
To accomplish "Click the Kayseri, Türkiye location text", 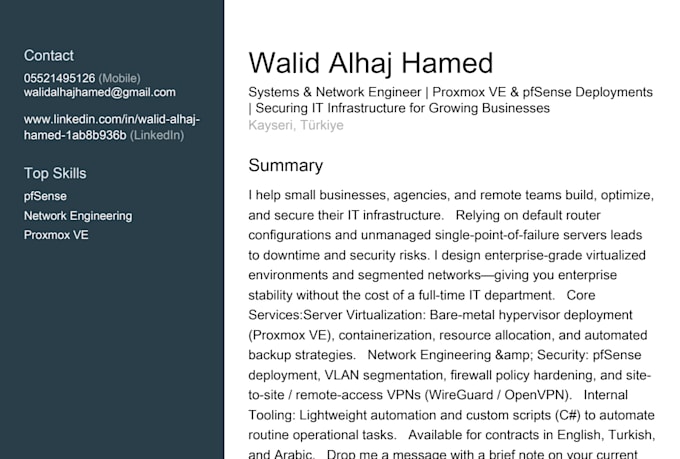I will 296,125.
